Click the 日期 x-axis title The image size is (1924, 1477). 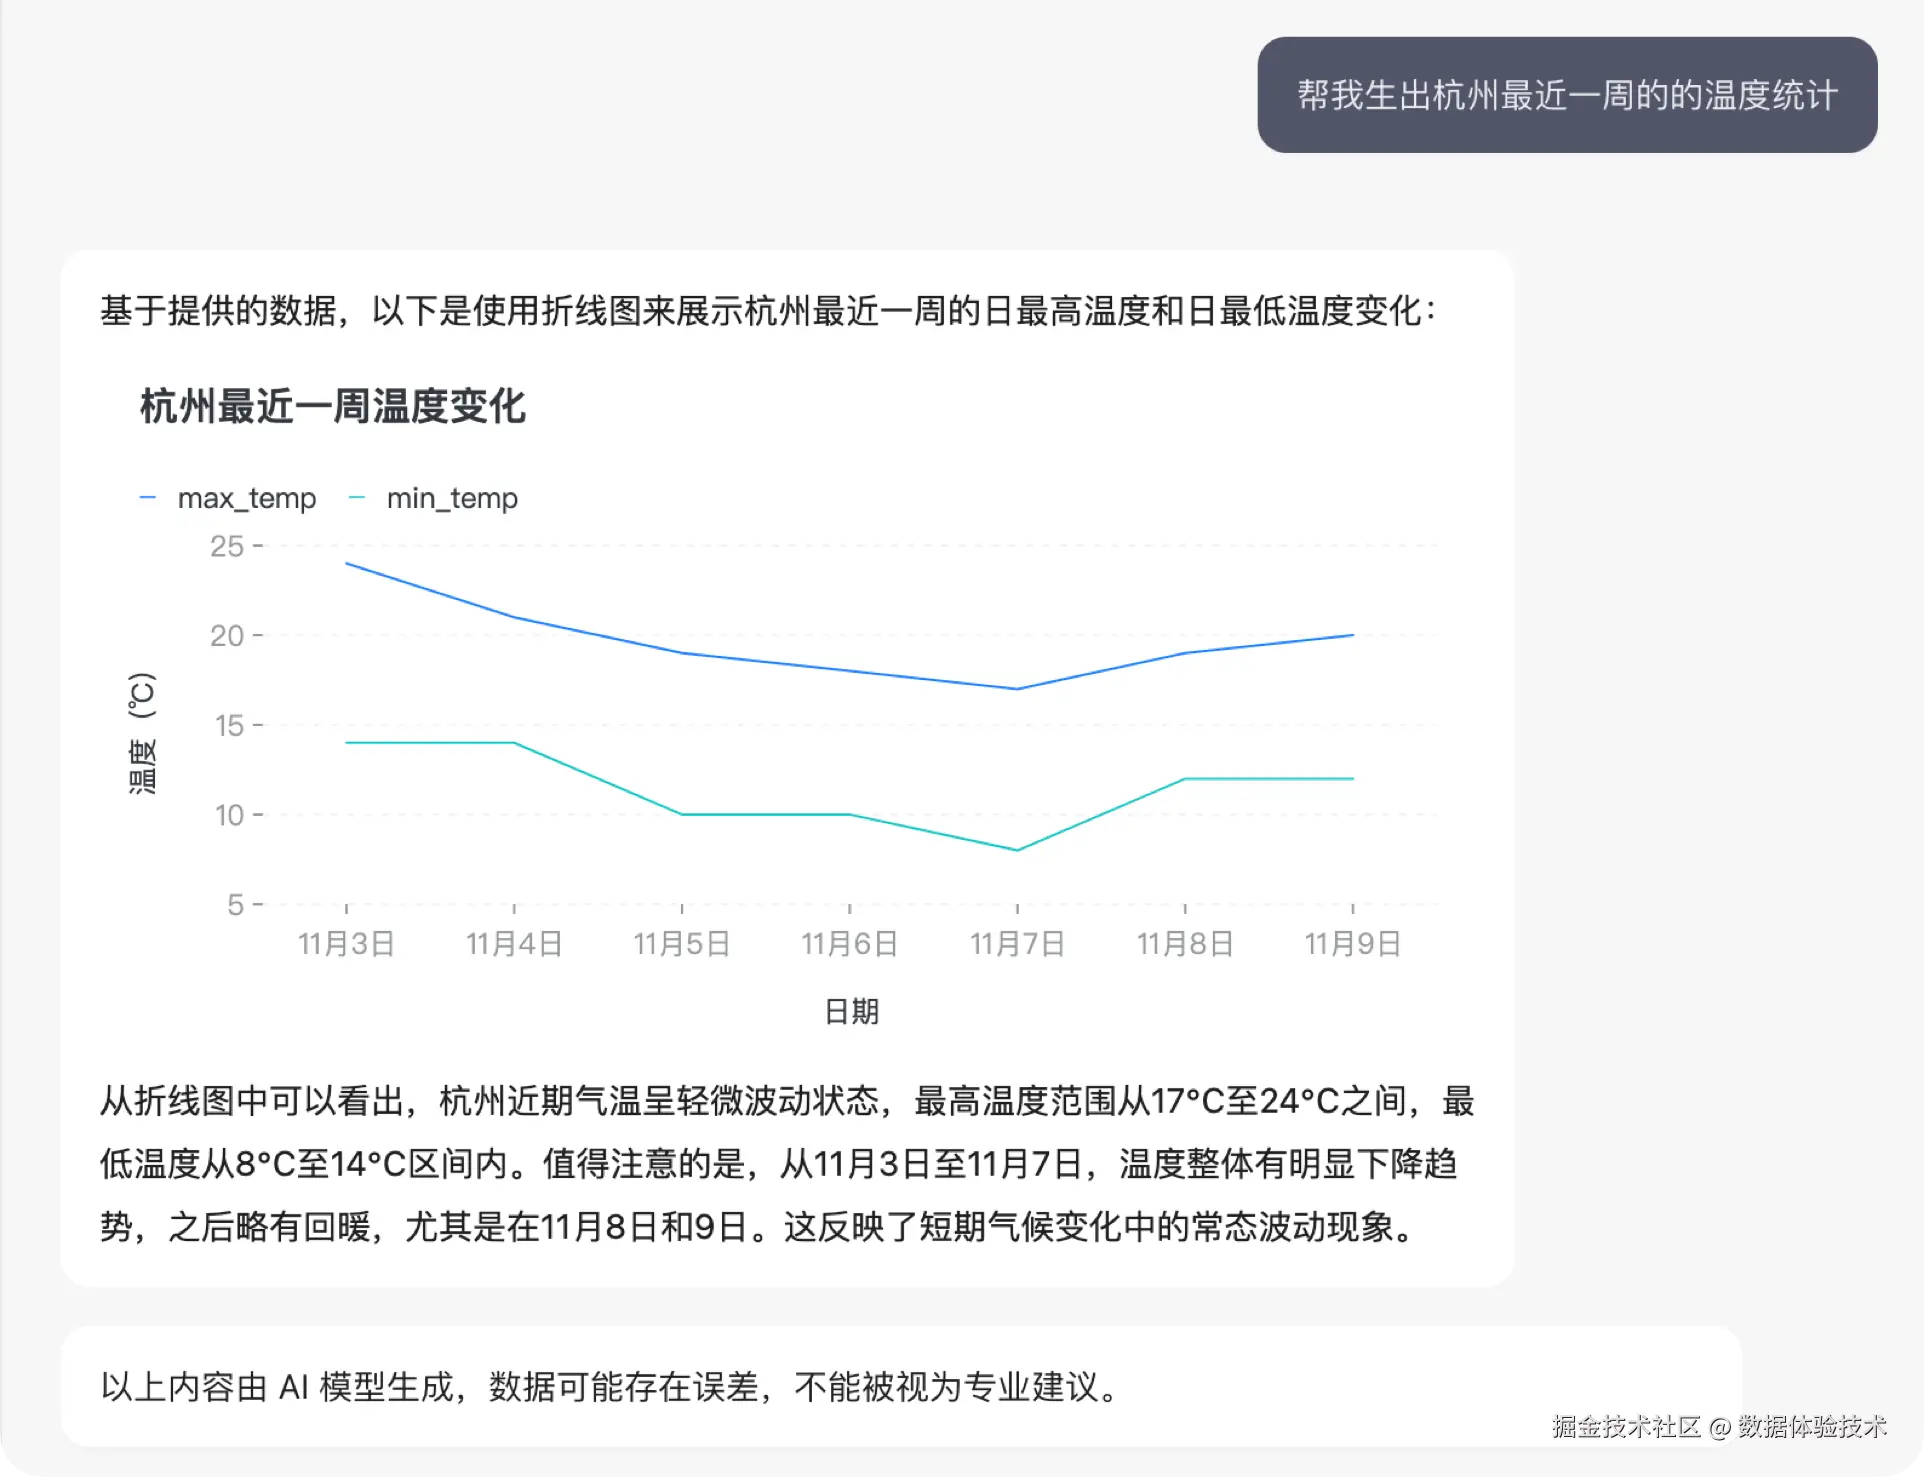click(851, 1011)
